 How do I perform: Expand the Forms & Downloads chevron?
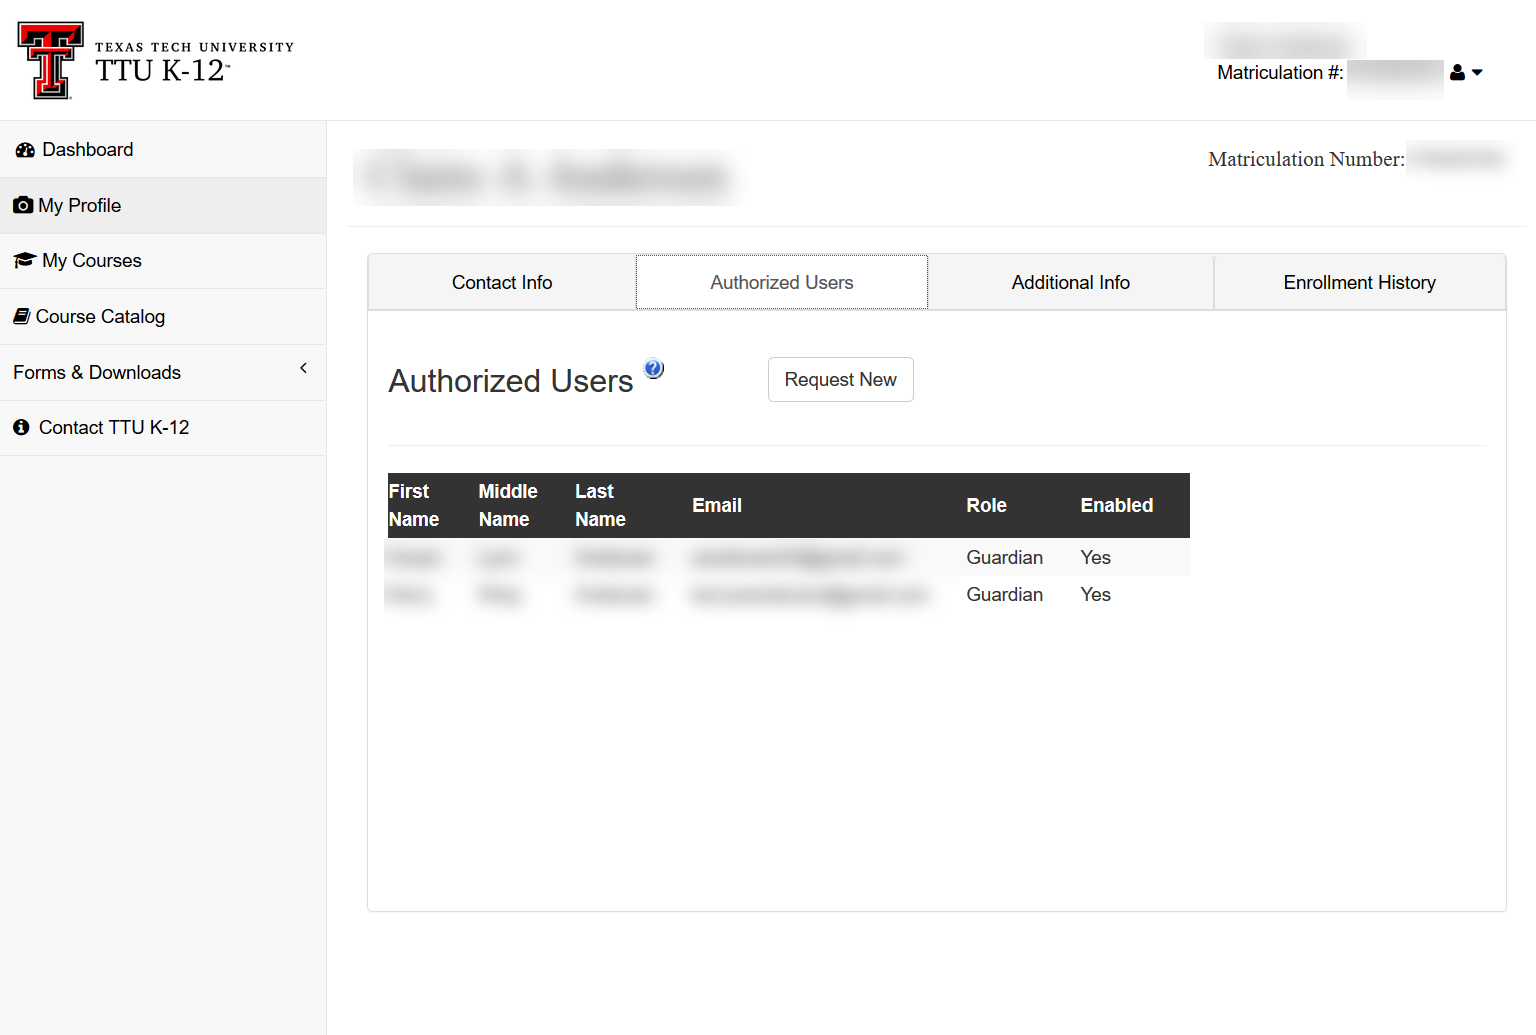tap(303, 369)
